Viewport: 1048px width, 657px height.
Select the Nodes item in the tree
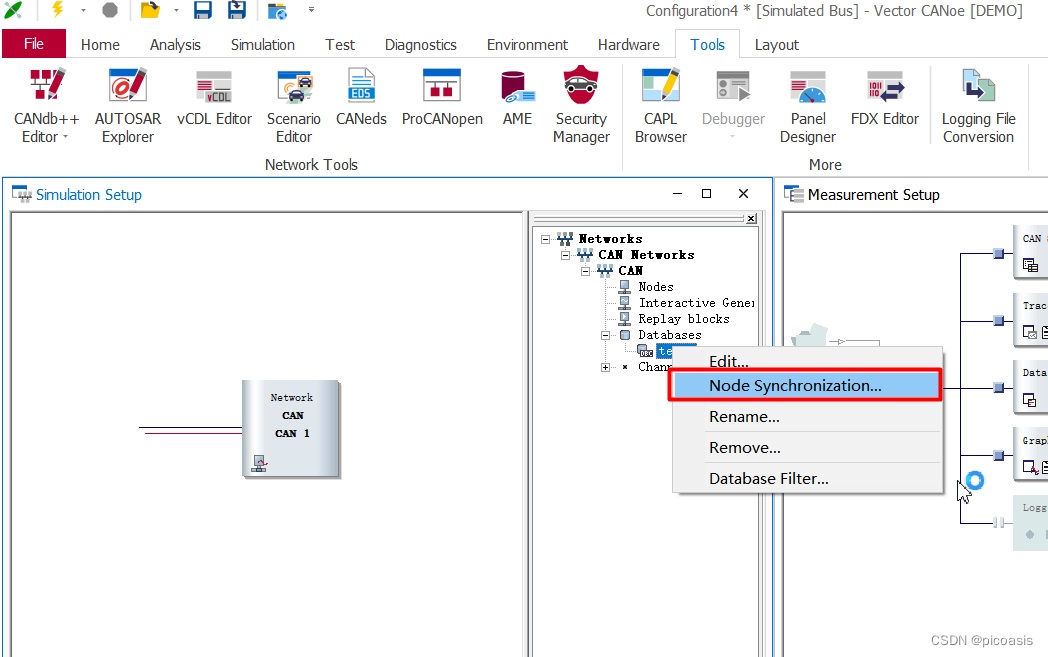pos(656,287)
